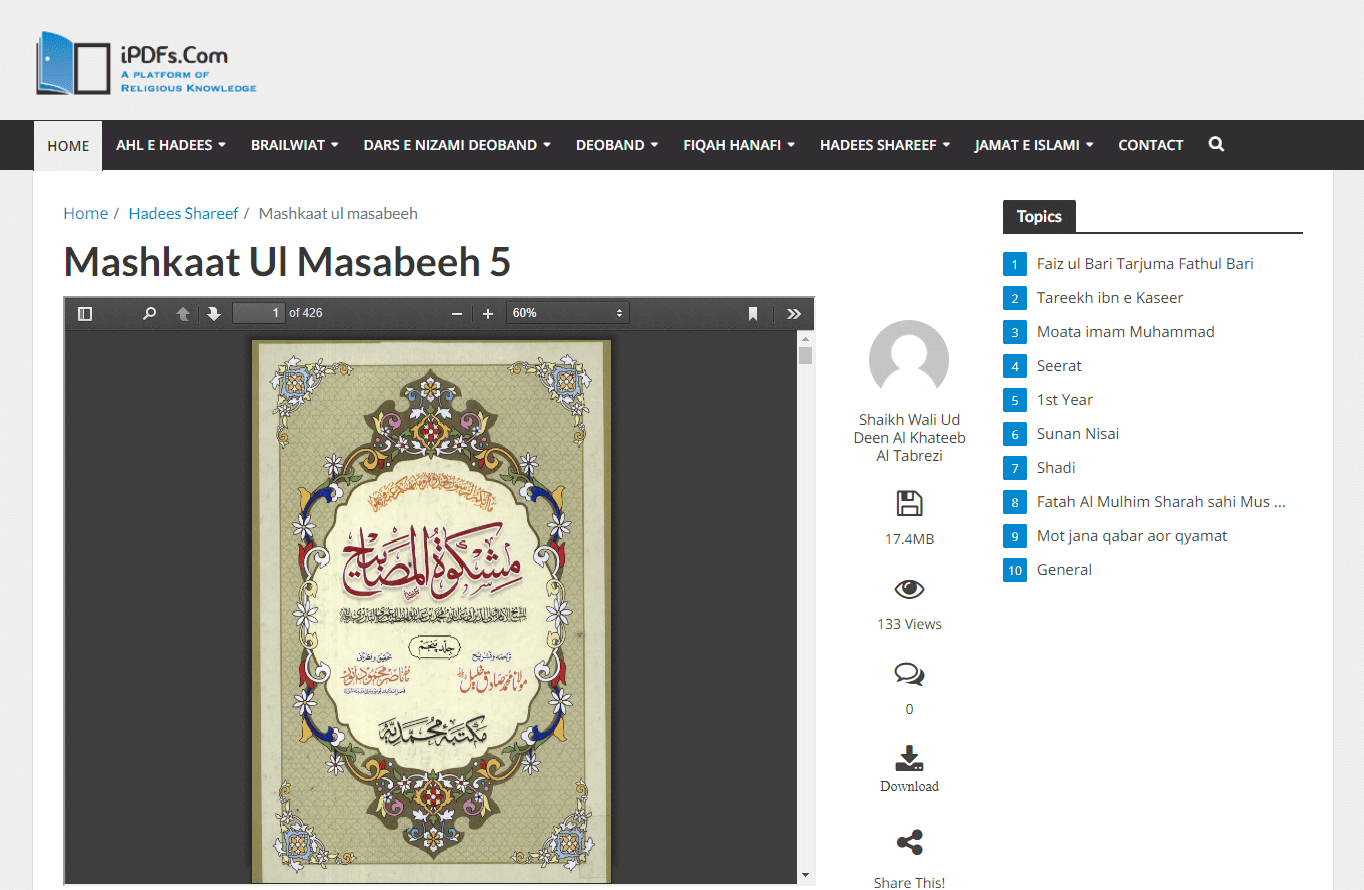The image size is (1364, 890).
Task: Expand the Fiqah Hanafi menu
Action: 739,145
